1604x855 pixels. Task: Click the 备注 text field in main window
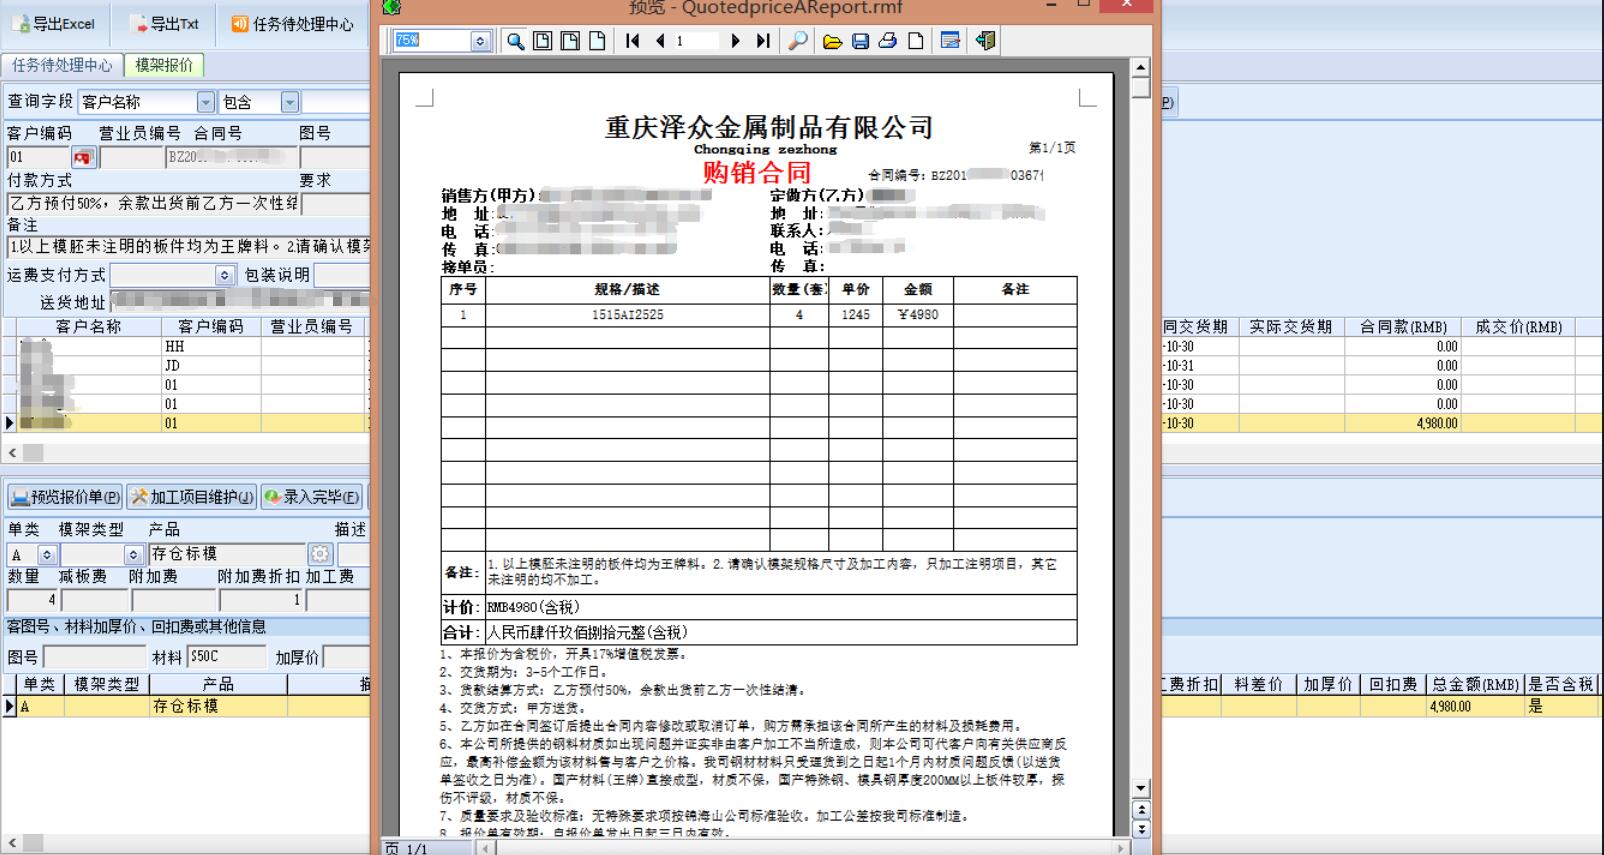[188, 247]
